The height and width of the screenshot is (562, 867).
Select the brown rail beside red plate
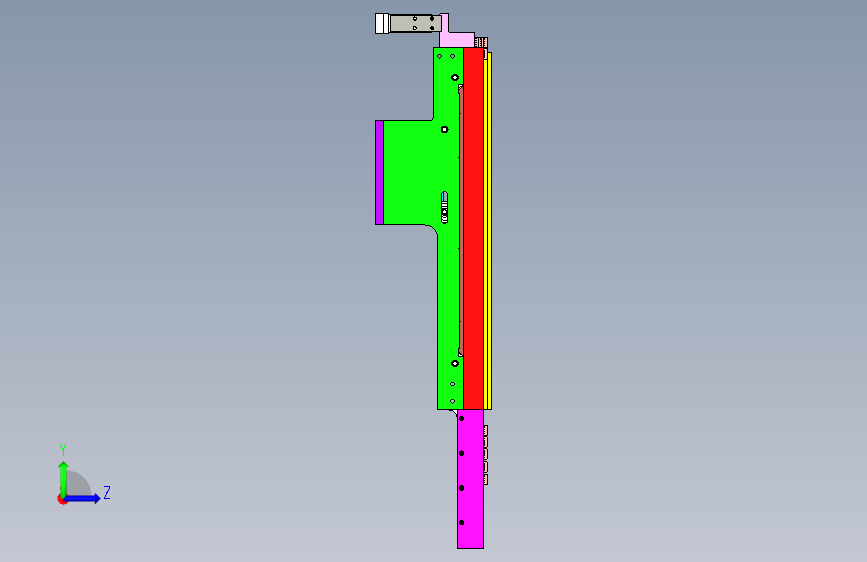coord(461,220)
